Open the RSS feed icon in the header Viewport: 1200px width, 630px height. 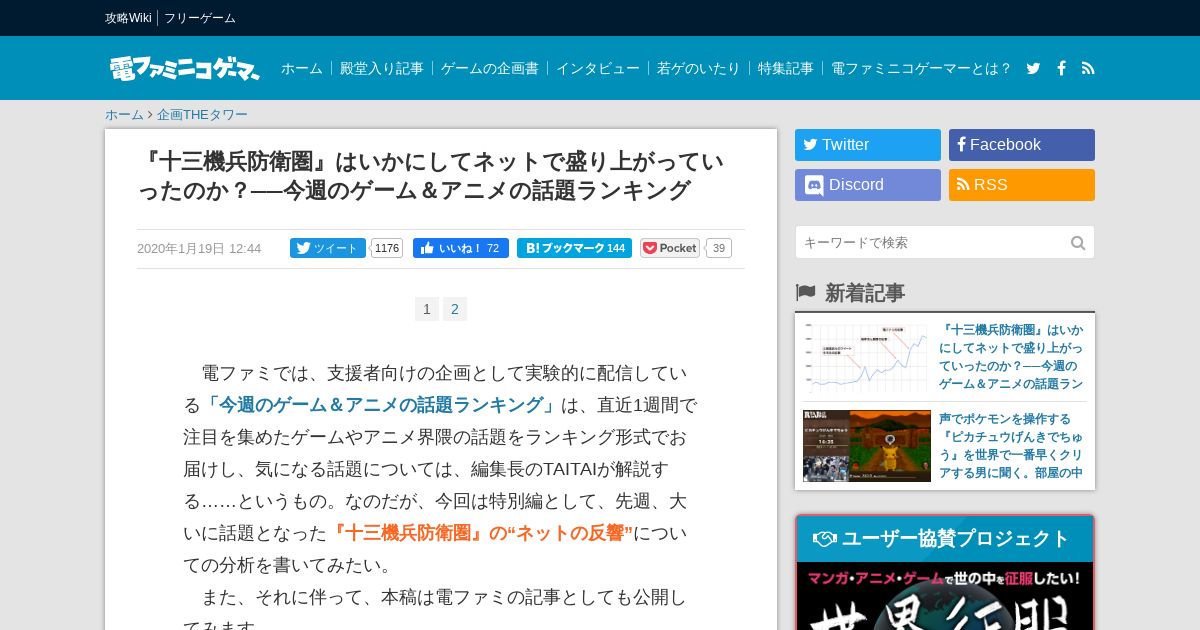(x=1088, y=68)
